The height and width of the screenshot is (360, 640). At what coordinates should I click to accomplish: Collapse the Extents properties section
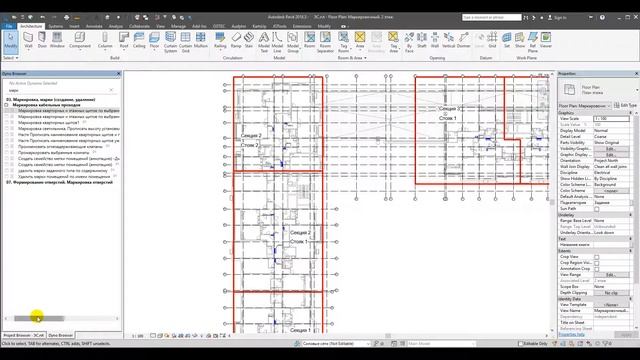630,251
